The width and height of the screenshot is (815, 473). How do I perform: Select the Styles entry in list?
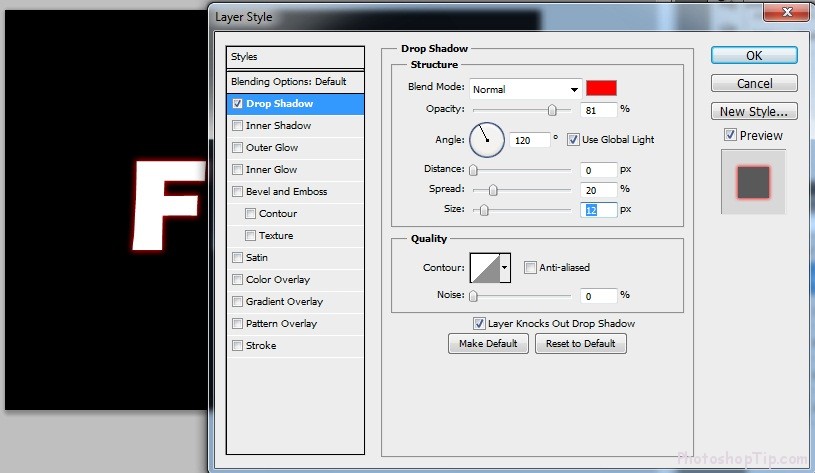(295, 57)
